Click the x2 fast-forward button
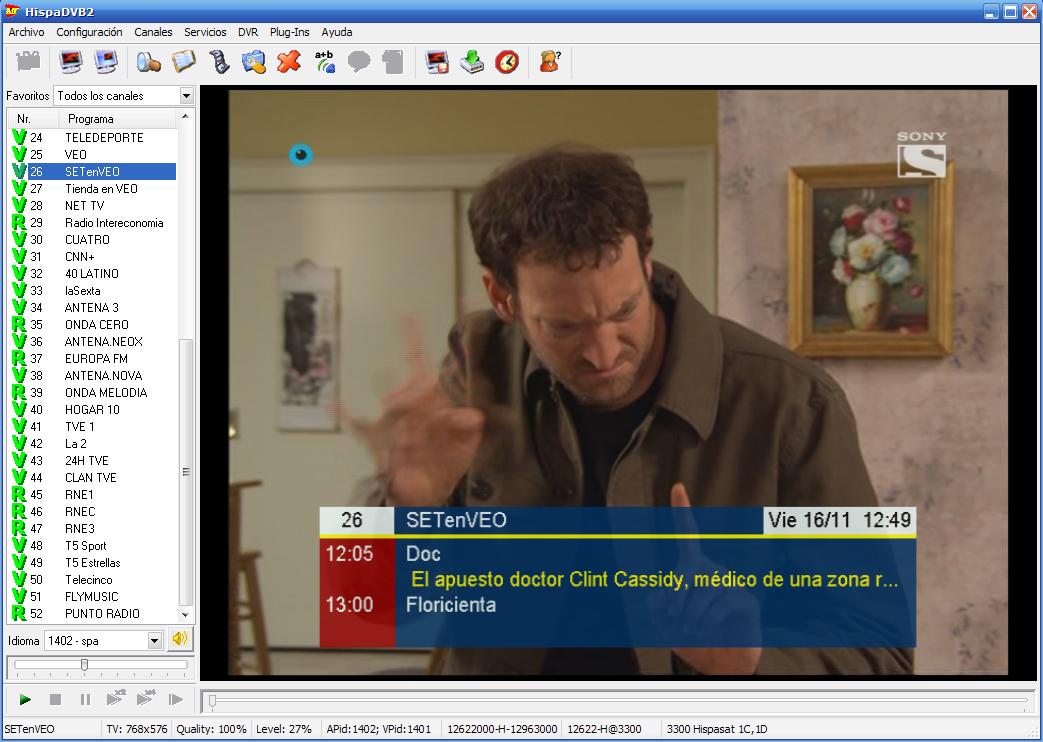 click(116, 699)
